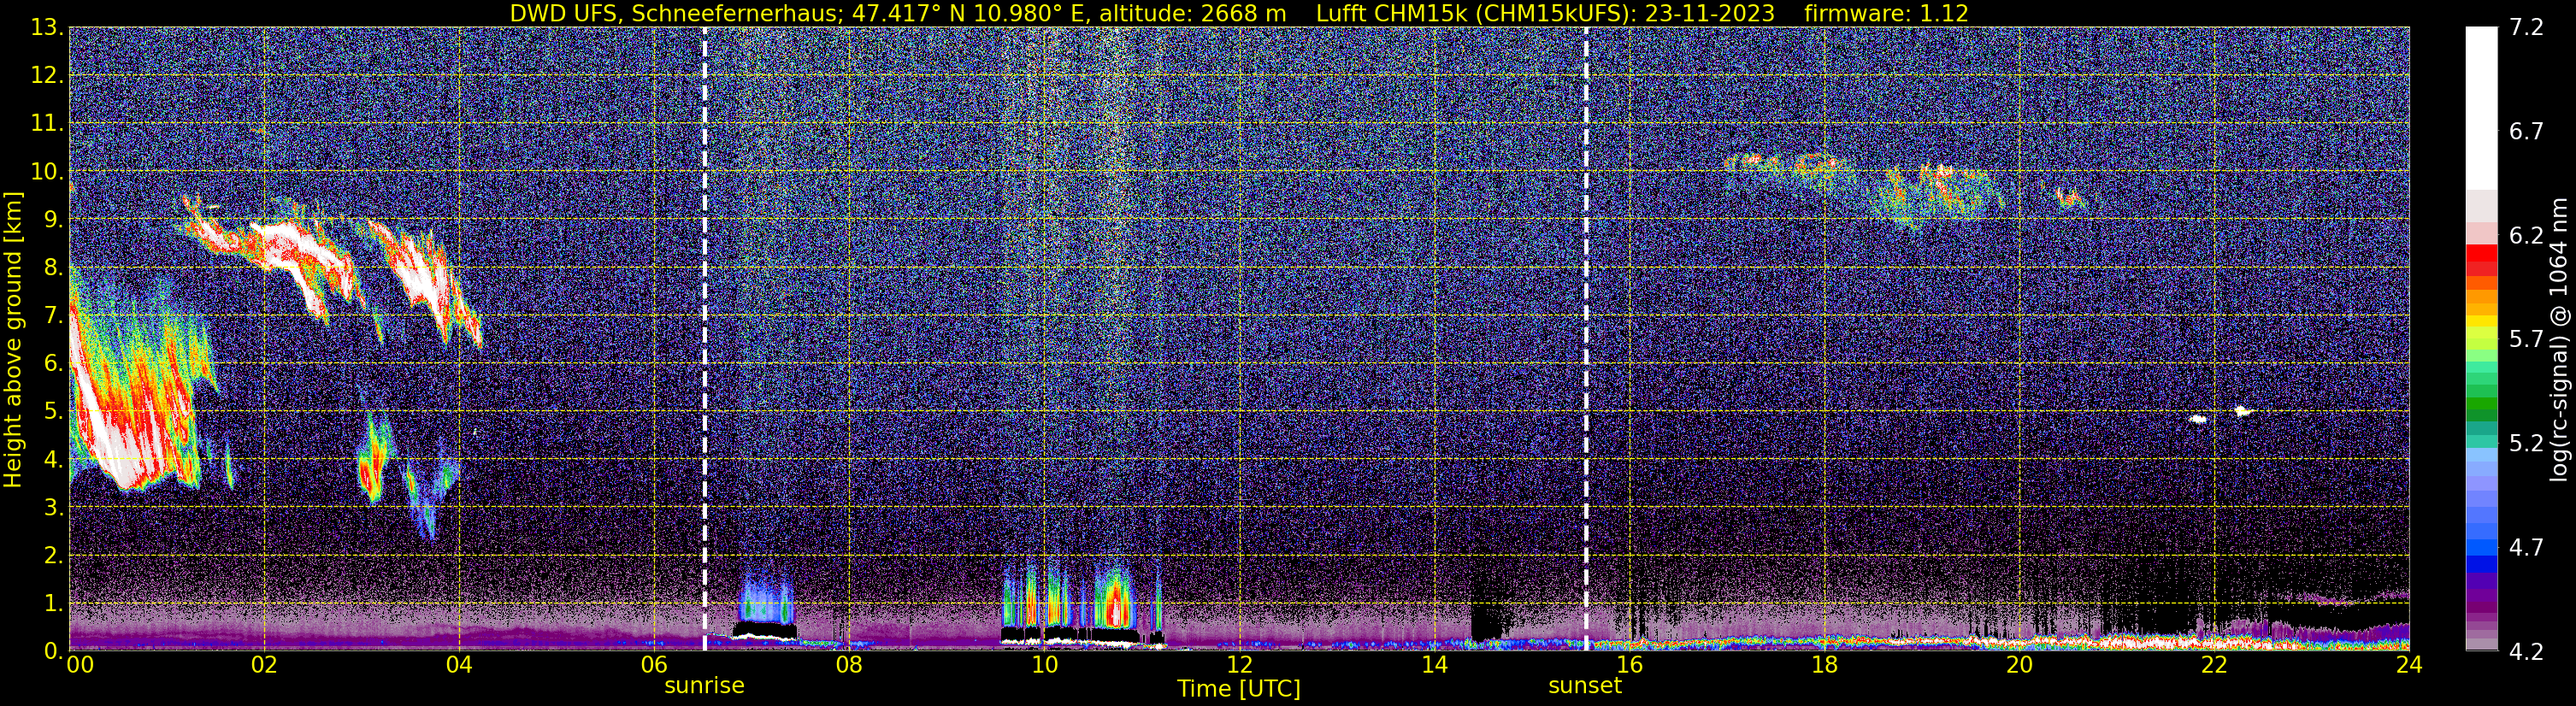Click the "1." height-axis tick label
The height and width of the screenshot is (706, 2576).
click(54, 604)
